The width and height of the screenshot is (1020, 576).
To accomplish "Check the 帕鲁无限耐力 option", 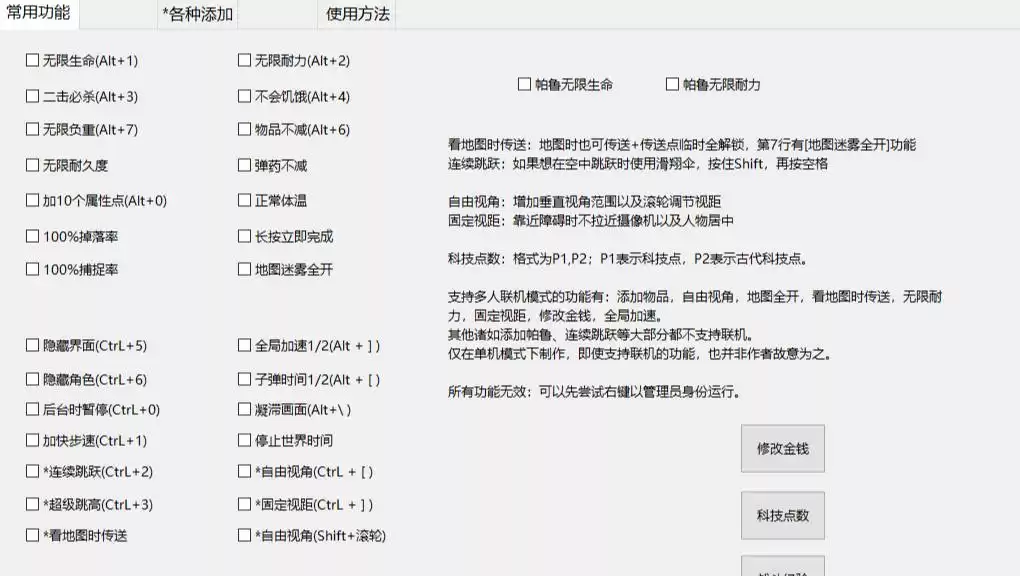I will pyautogui.click(x=673, y=85).
